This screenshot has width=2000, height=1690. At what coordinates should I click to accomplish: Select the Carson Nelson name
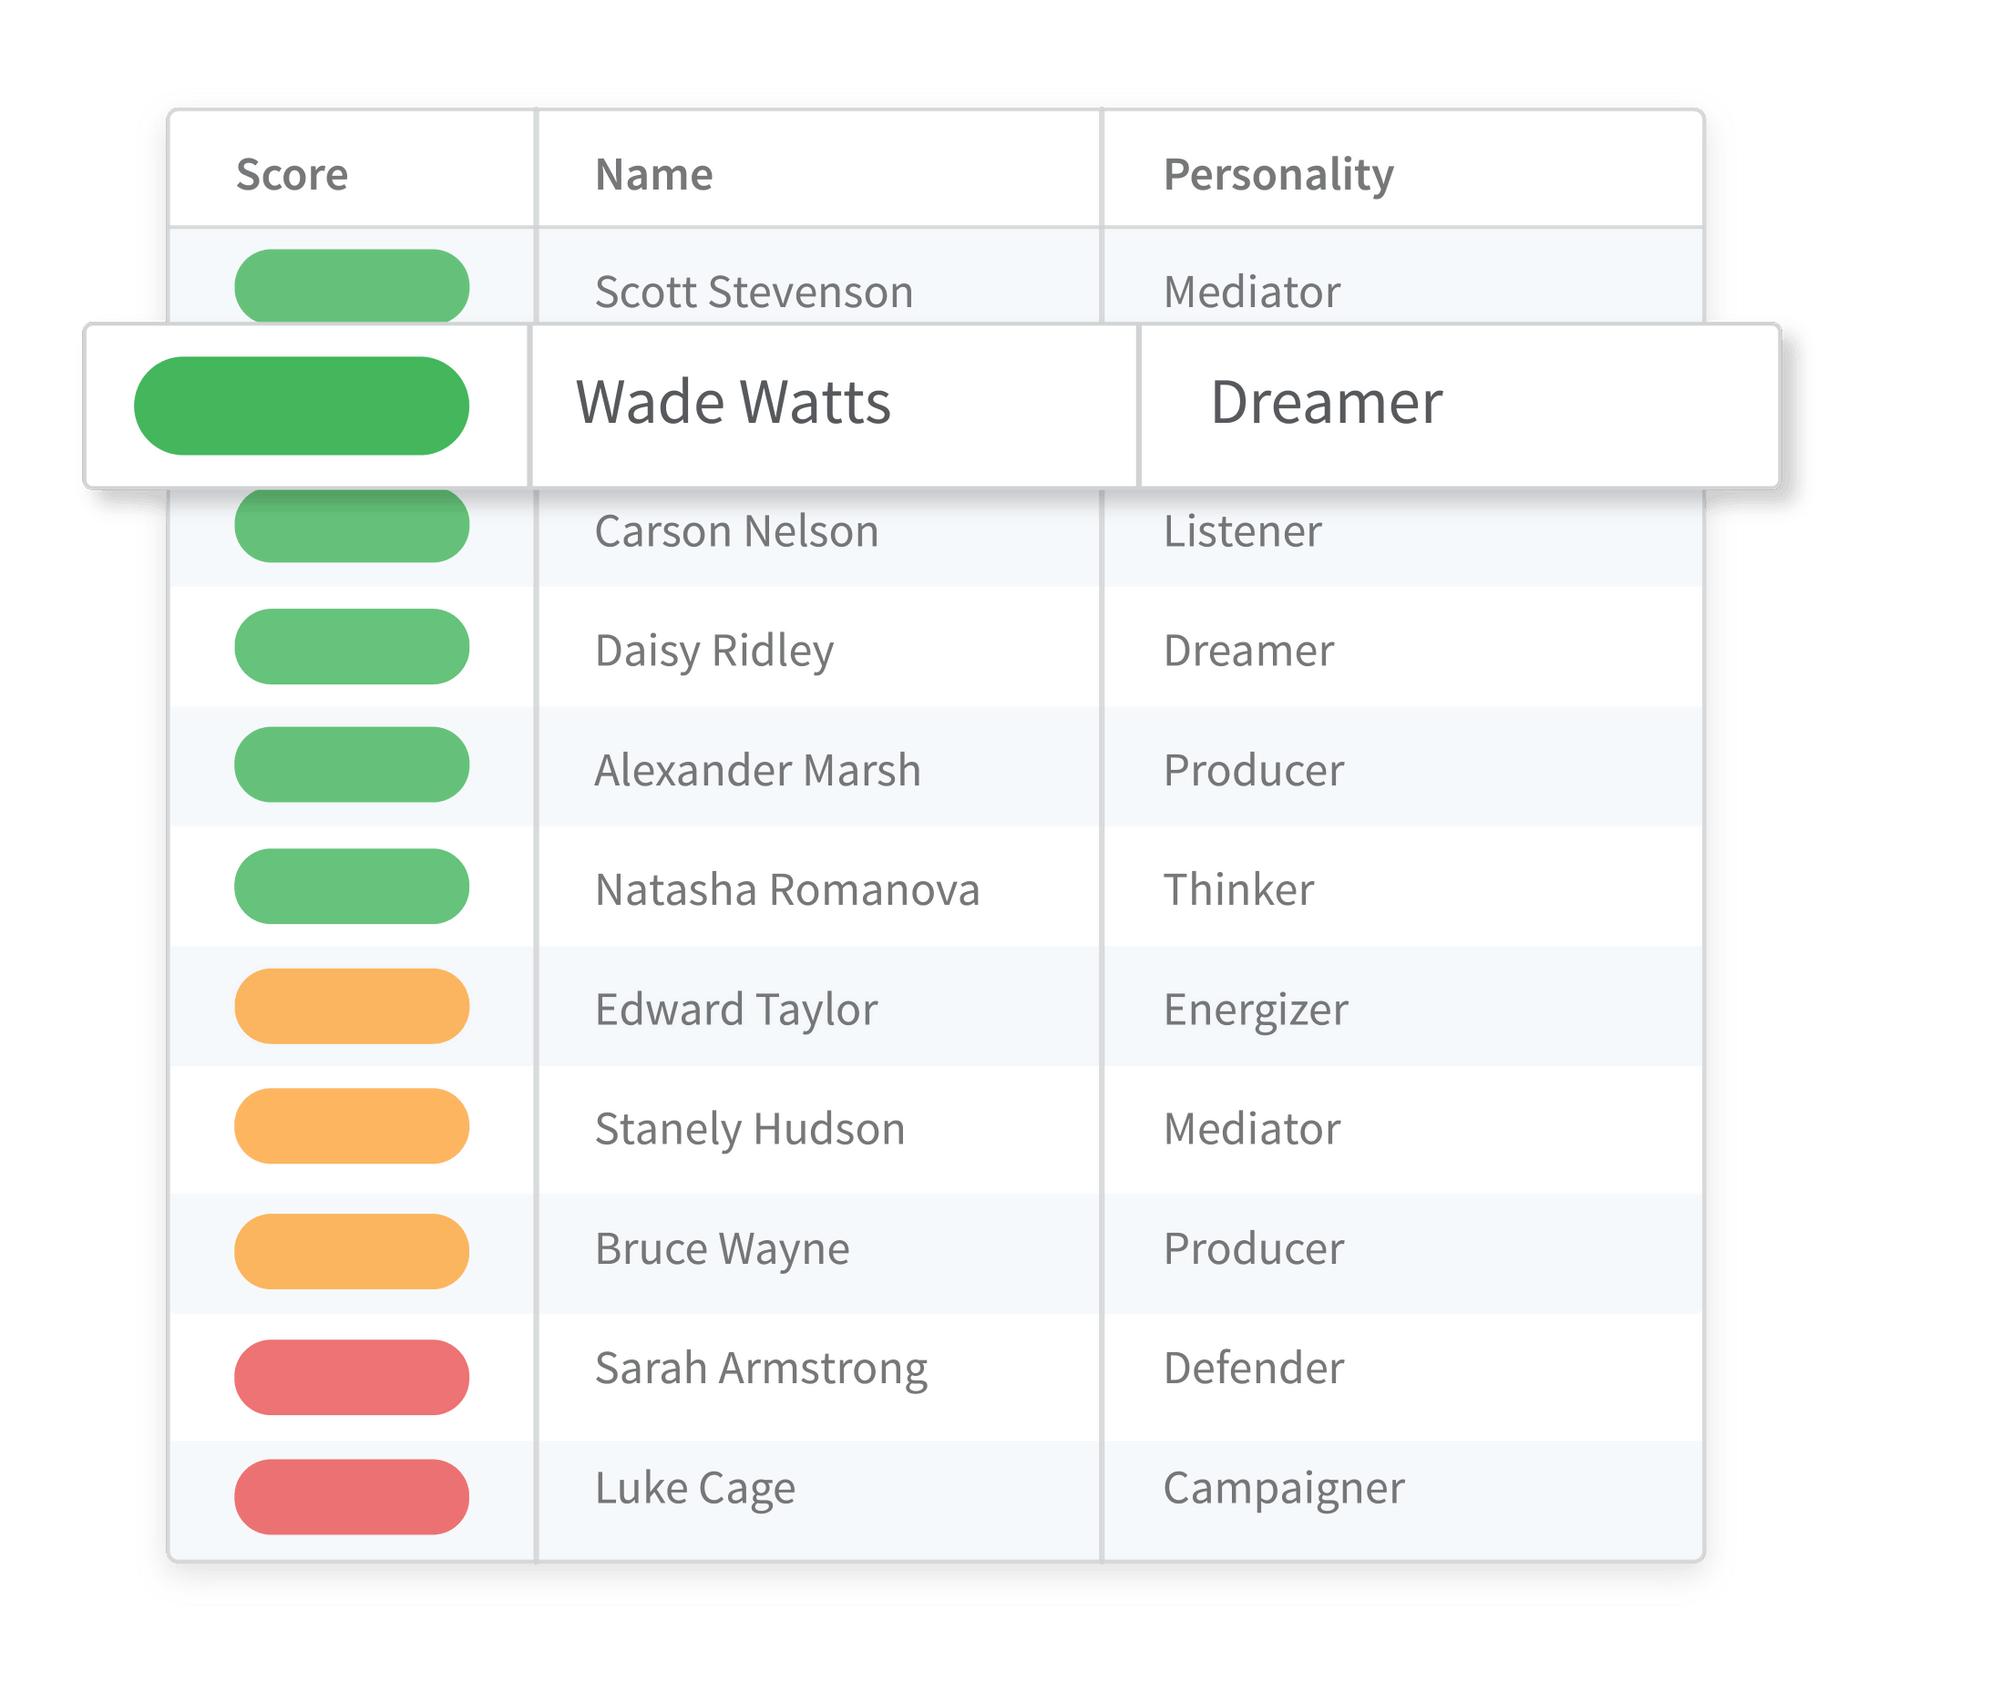point(737,531)
